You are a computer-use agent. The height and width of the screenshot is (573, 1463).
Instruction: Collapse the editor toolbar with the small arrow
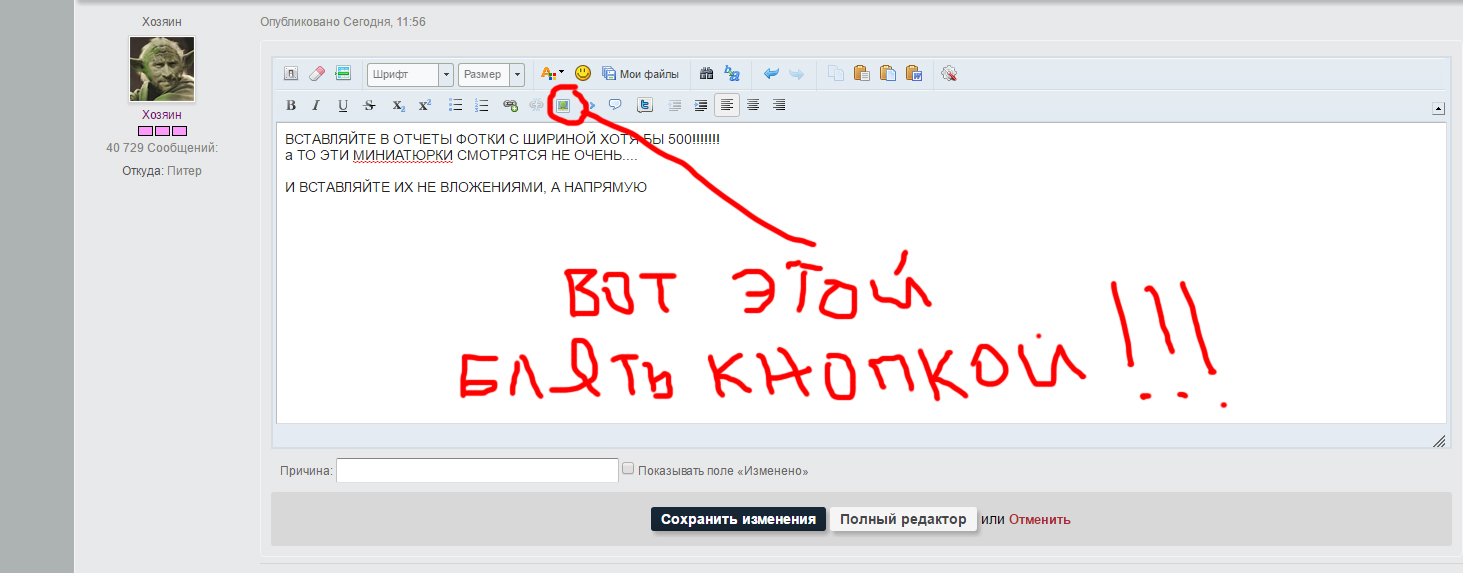tap(1438, 108)
